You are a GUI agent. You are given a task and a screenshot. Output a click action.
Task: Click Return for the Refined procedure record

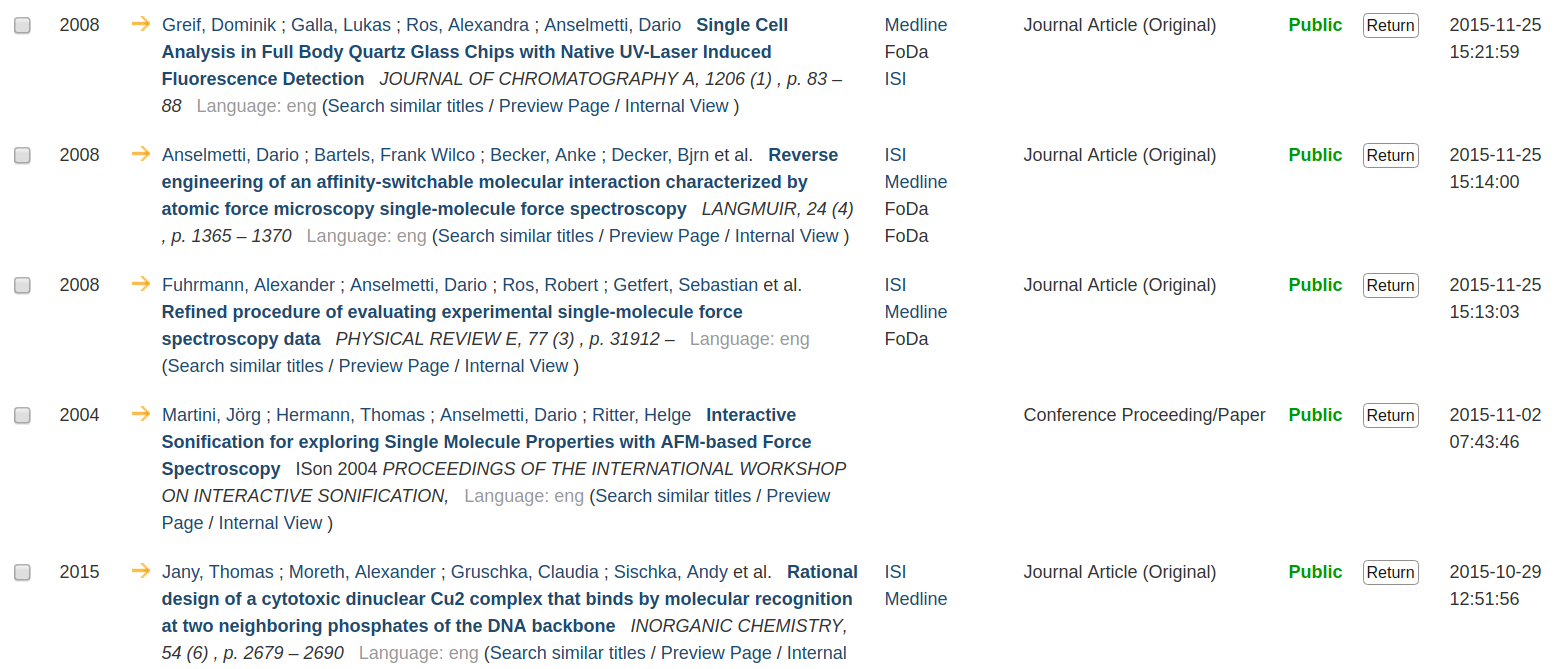pyautogui.click(x=1390, y=286)
